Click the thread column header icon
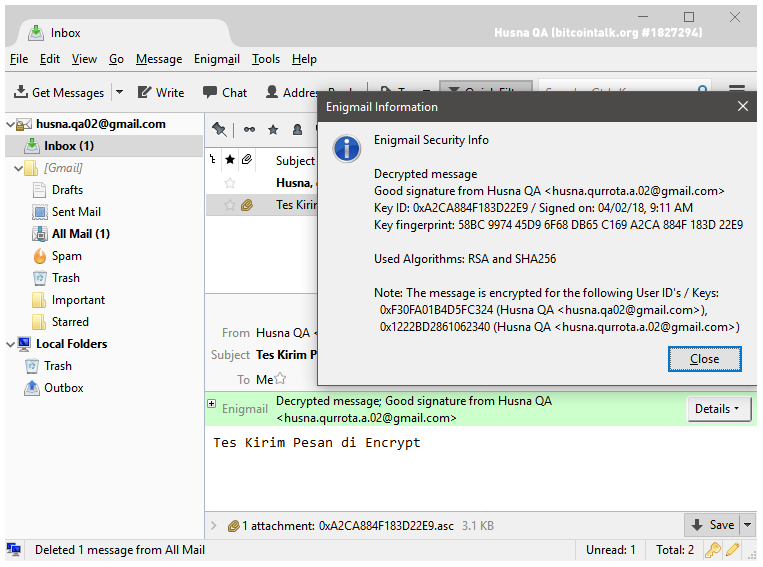 click(x=213, y=160)
